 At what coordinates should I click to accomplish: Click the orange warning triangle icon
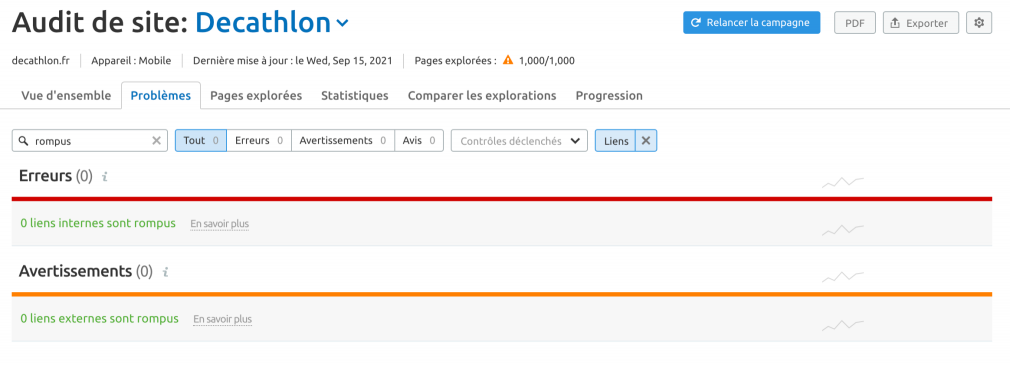(508, 61)
